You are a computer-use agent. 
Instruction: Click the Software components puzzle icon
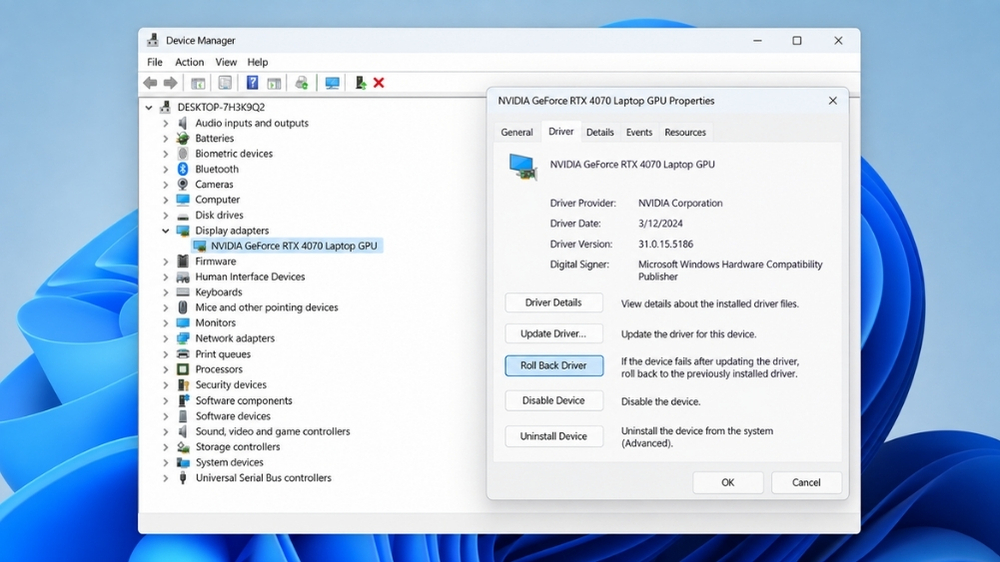click(183, 401)
